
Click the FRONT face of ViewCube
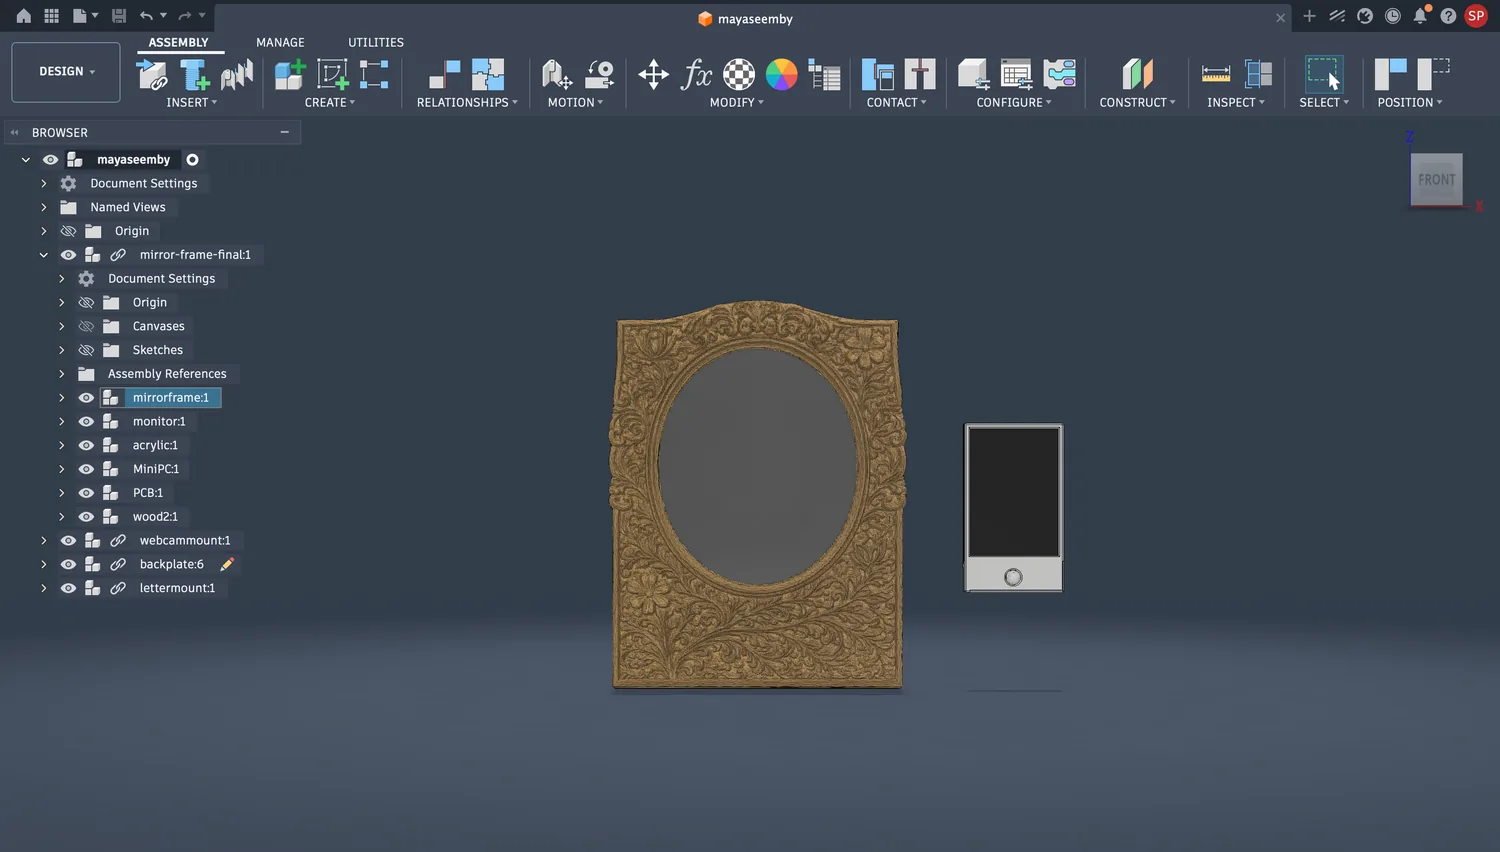1436,180
